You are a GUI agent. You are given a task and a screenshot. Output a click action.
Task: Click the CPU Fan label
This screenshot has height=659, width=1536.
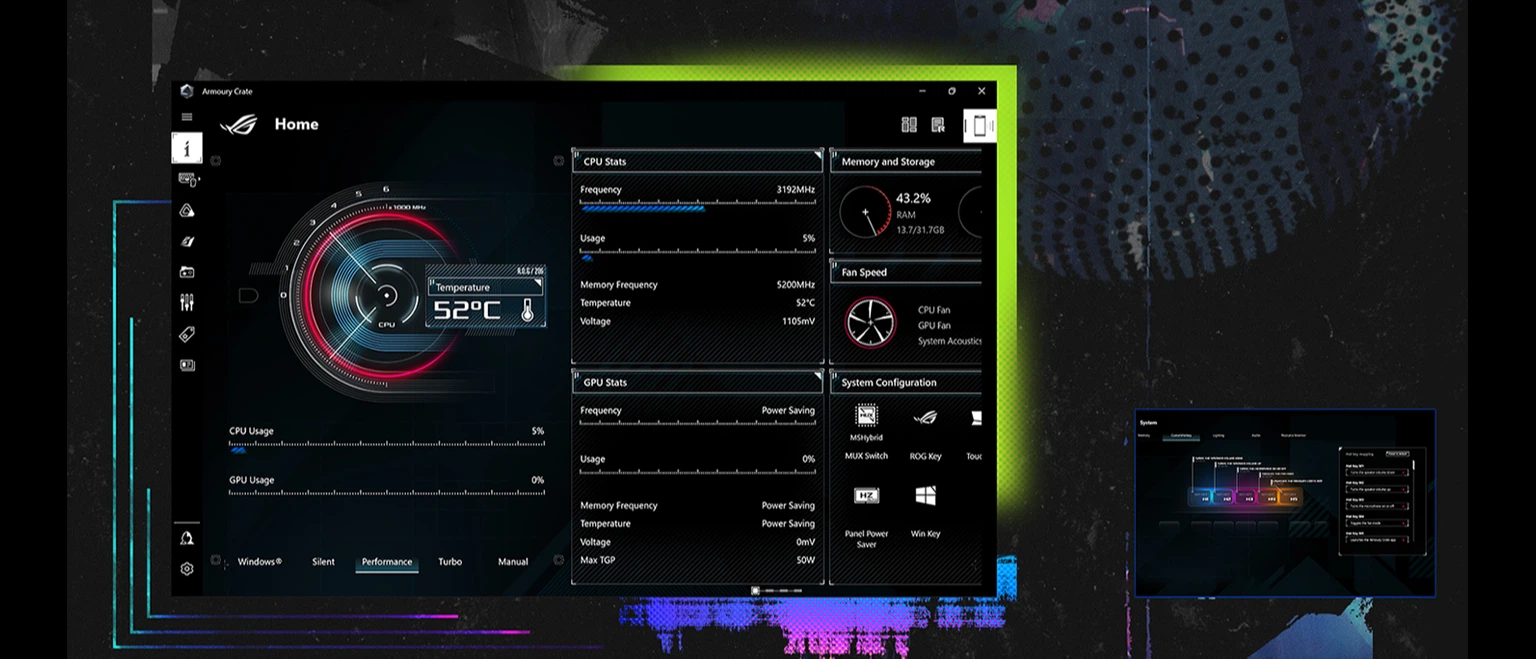coord(934,310)
